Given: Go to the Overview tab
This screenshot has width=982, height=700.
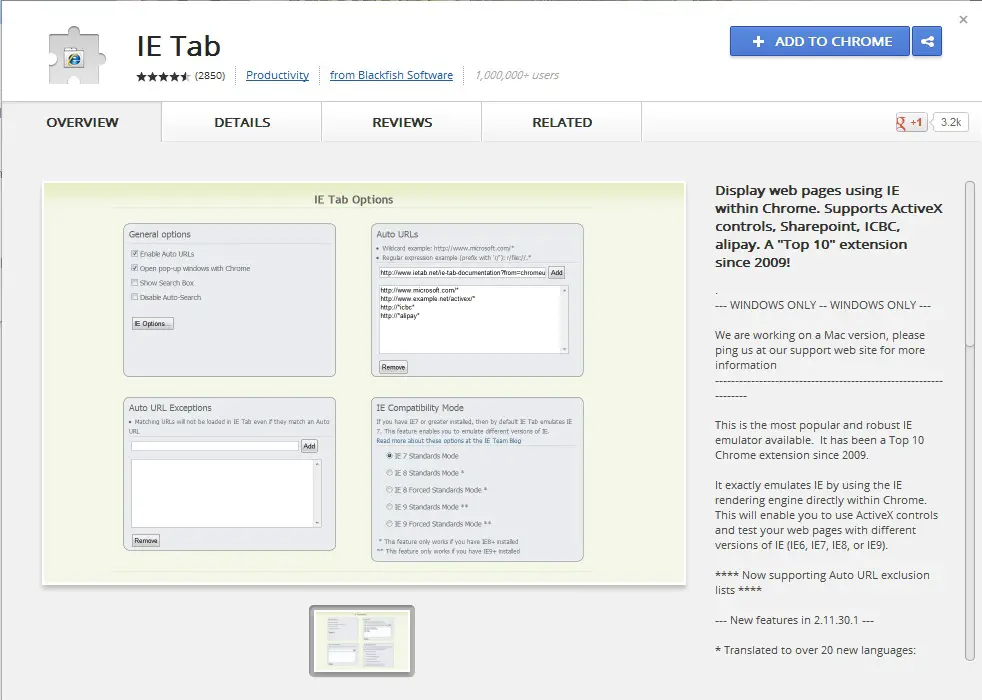Looking at the screenshot, I should 82,123.
